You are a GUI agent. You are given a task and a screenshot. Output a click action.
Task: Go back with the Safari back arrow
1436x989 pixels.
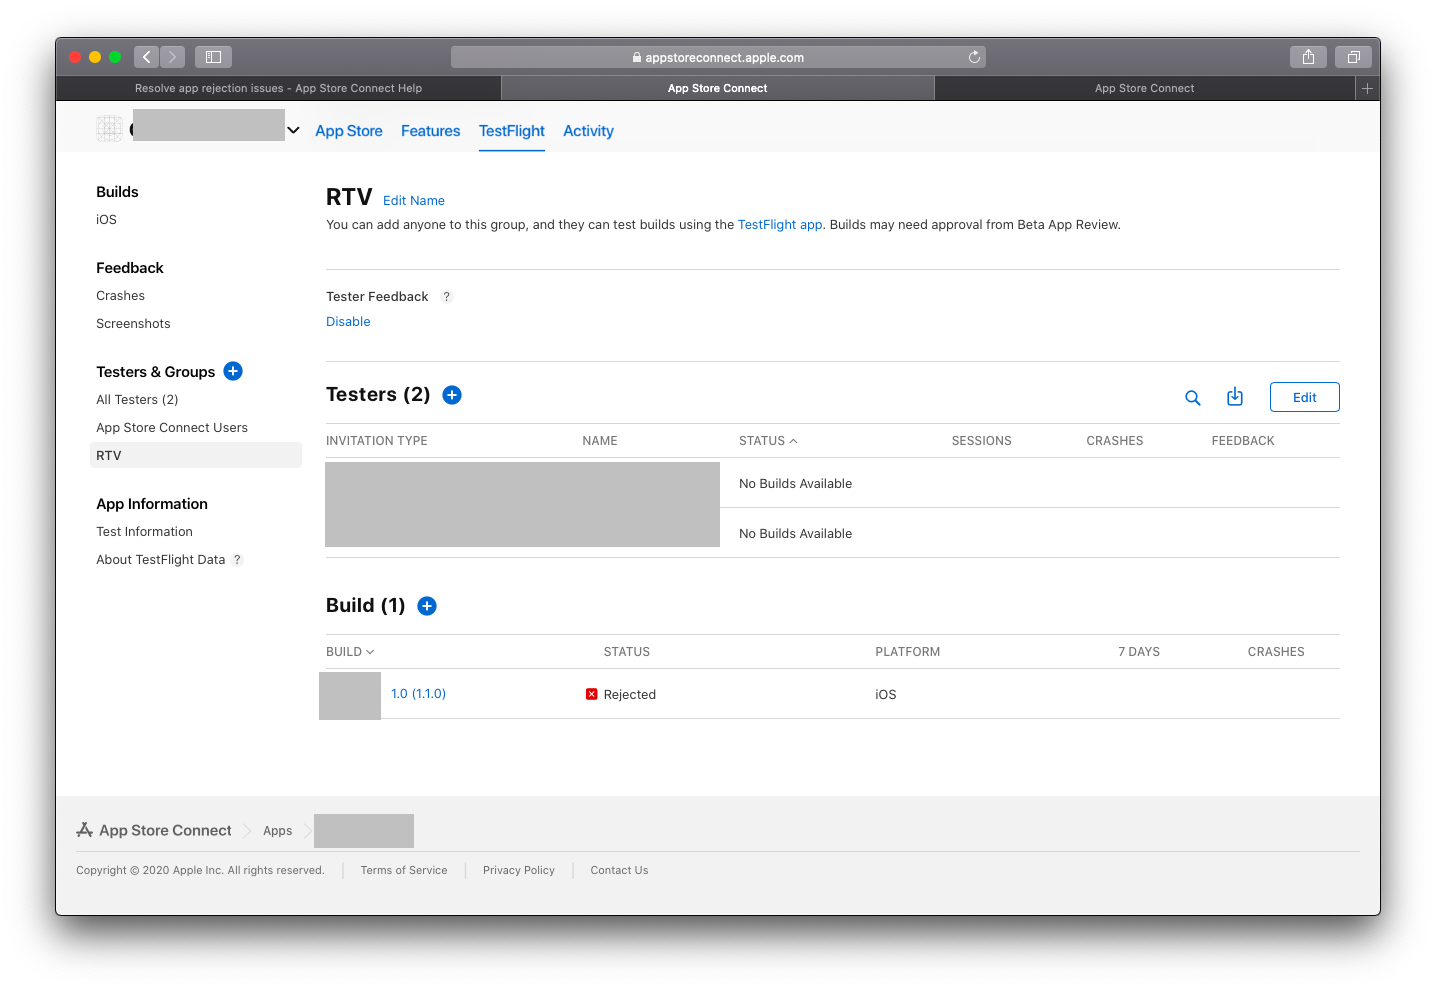147,57
